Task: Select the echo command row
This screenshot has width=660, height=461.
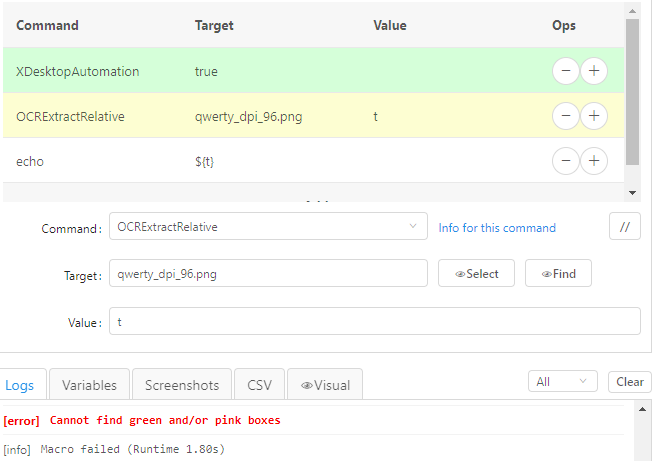Action: pyautogui.click(x=313, y=161)
